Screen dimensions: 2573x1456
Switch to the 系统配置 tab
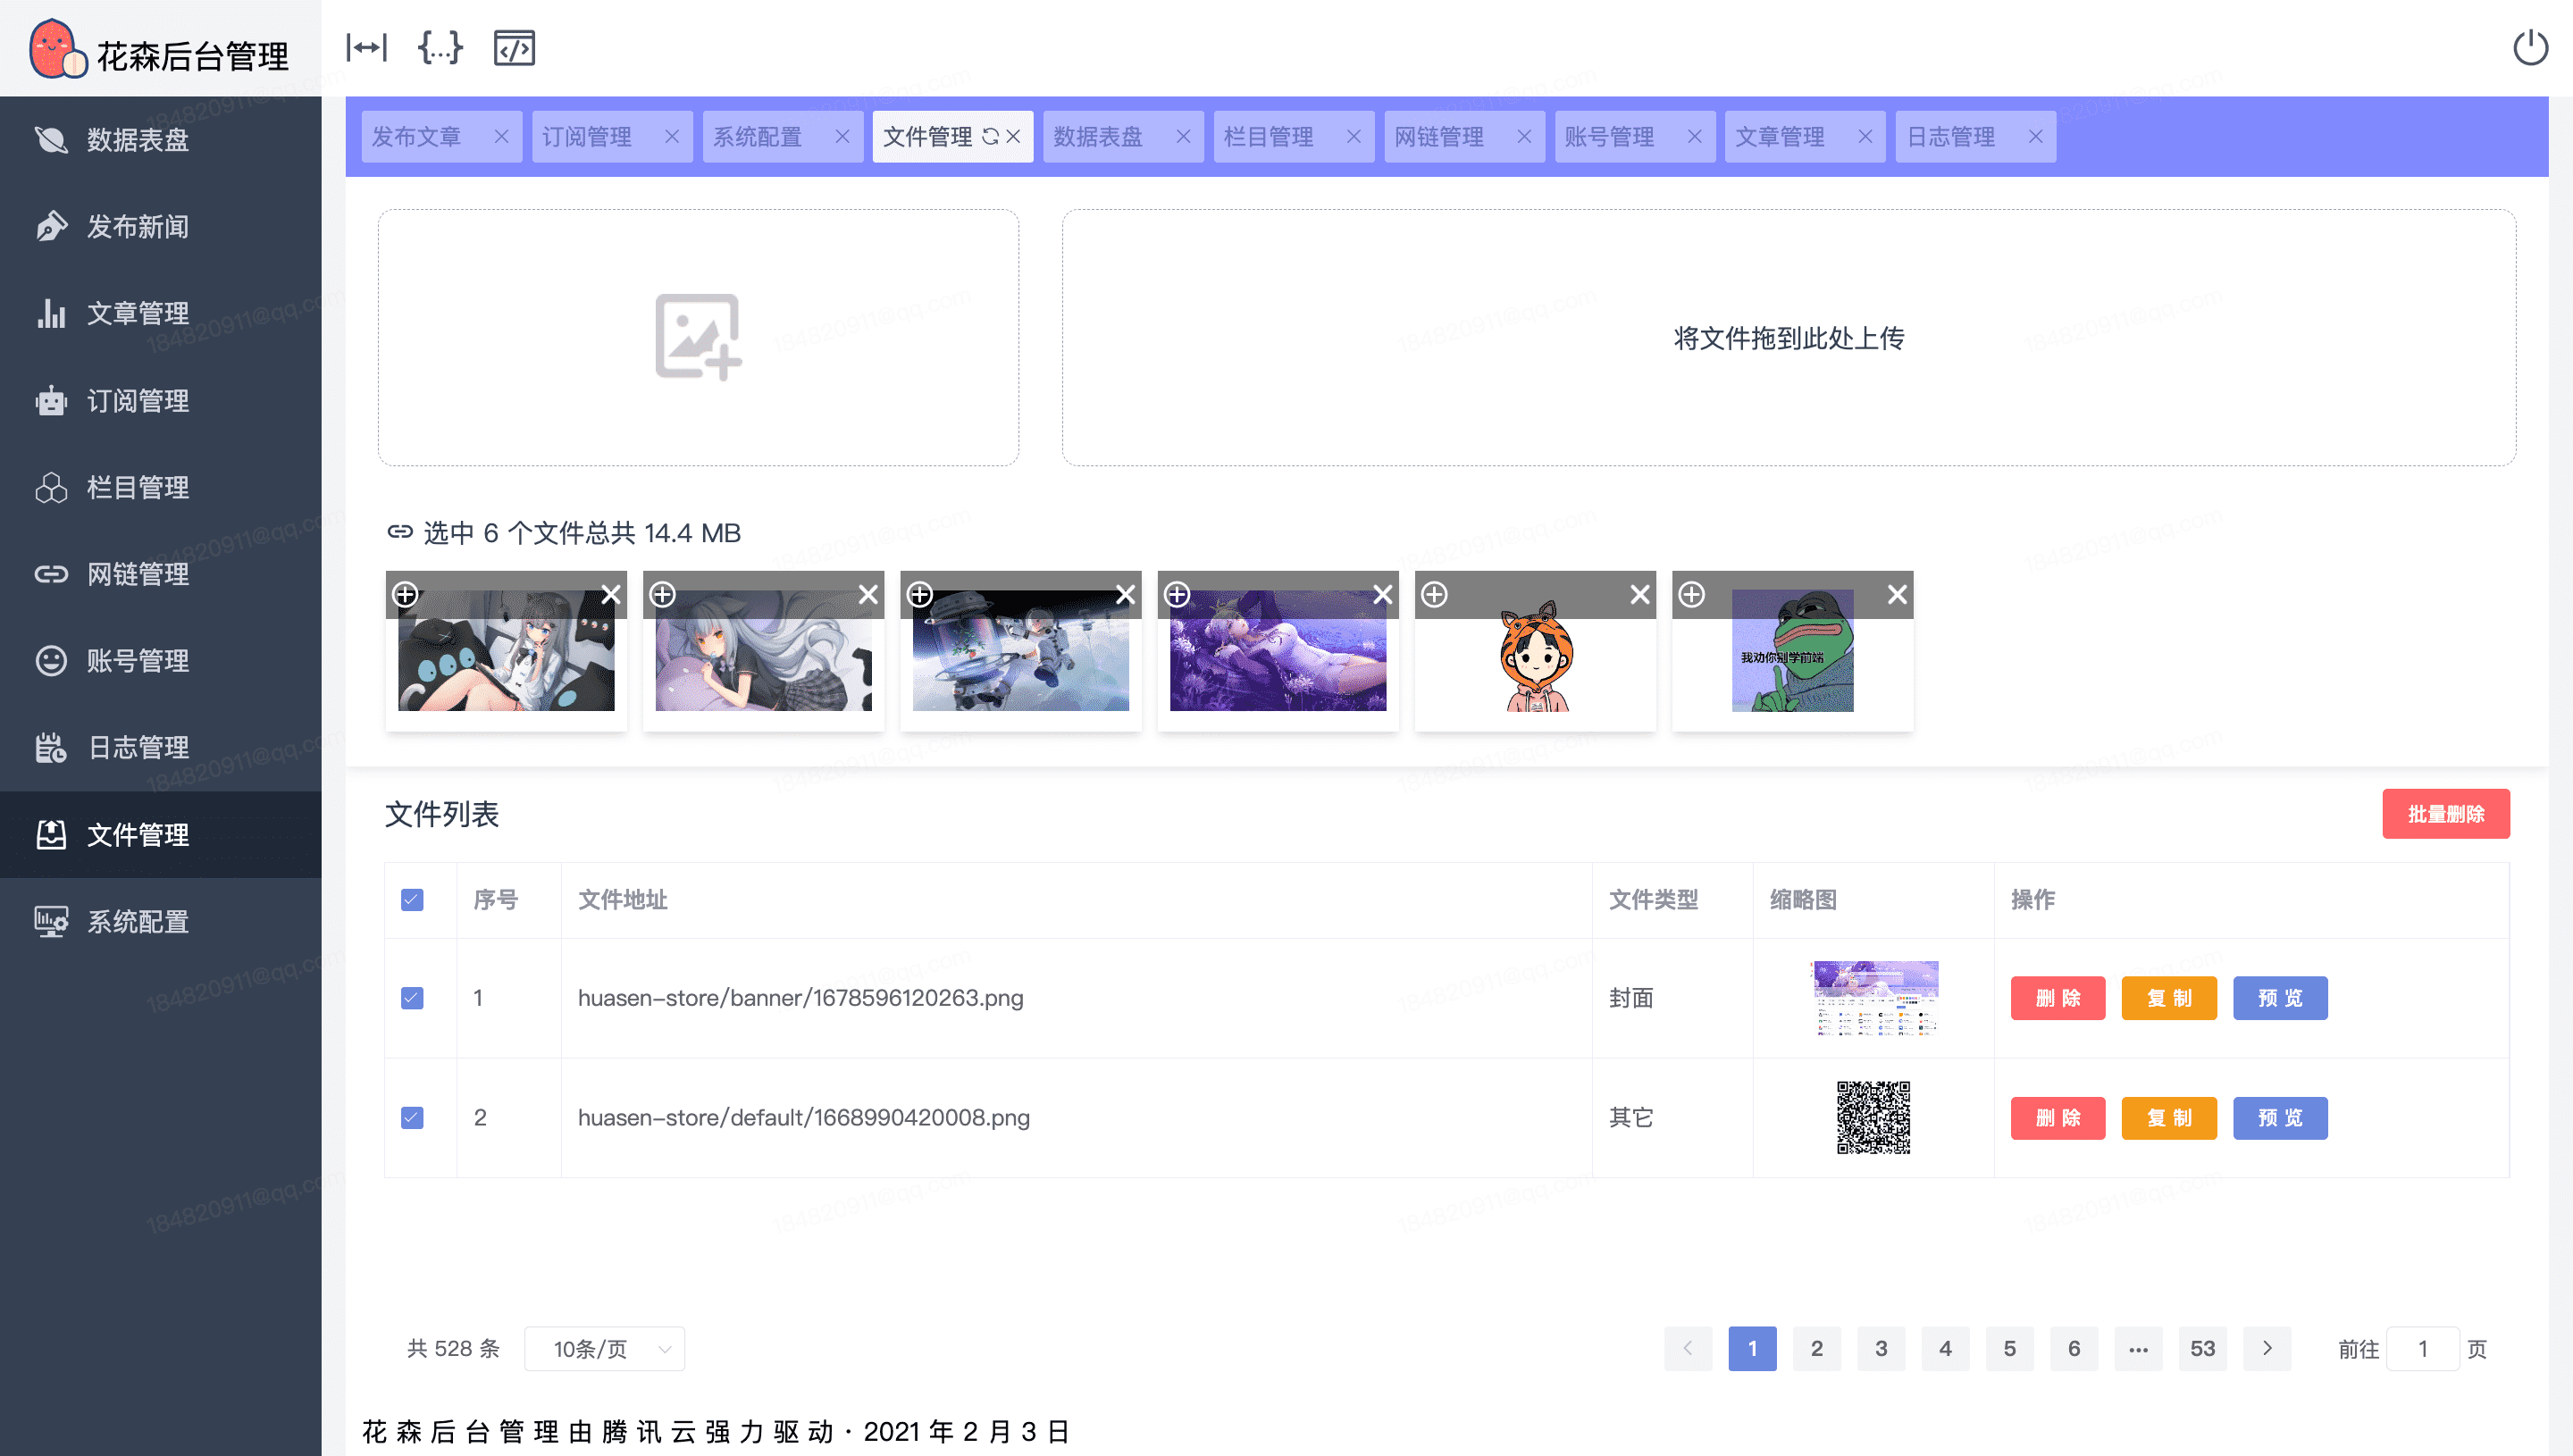[x=758, y=137]
